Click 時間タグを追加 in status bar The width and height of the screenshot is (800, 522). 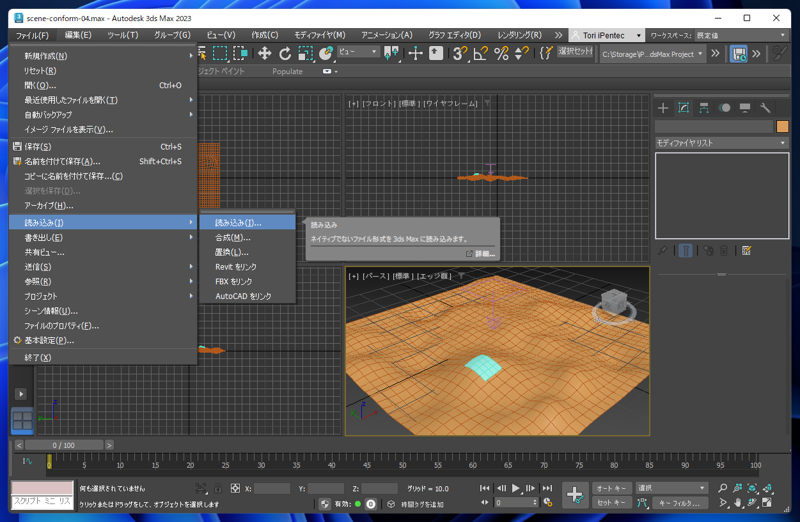click(421, 504)
